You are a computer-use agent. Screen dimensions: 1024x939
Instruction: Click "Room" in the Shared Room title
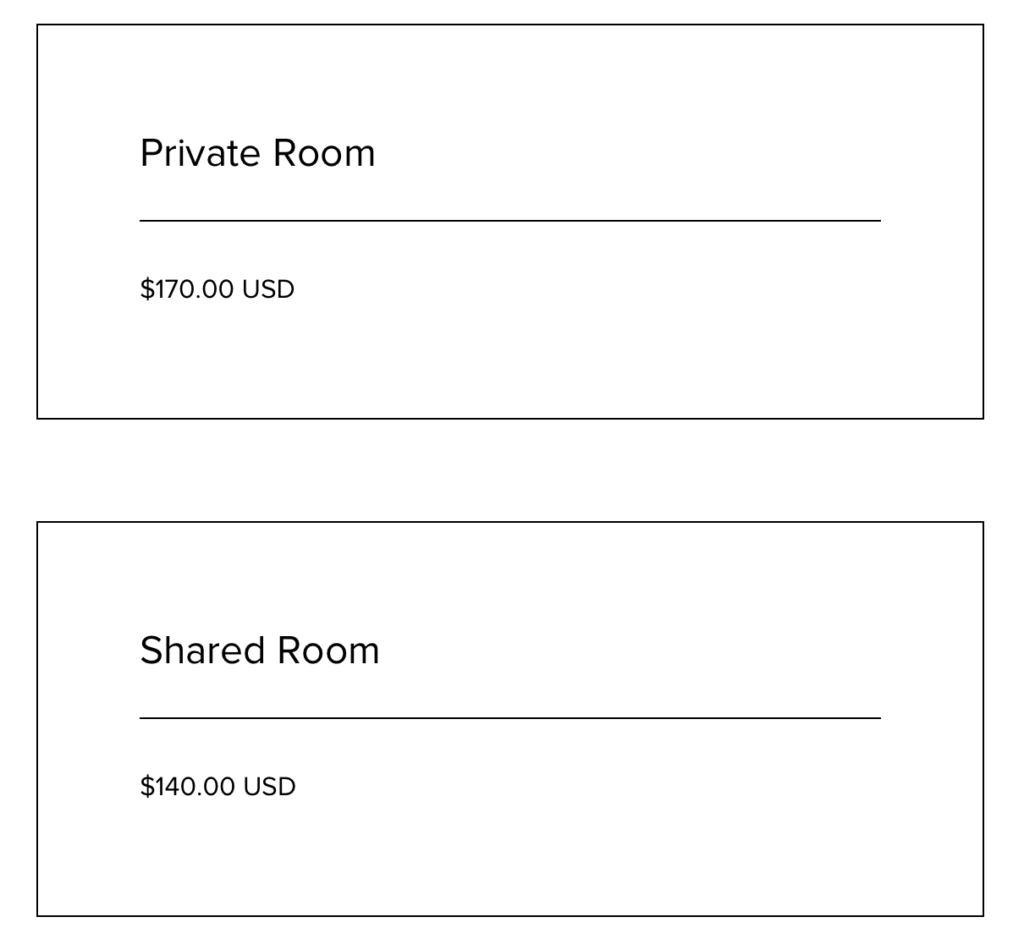[328, 650]
